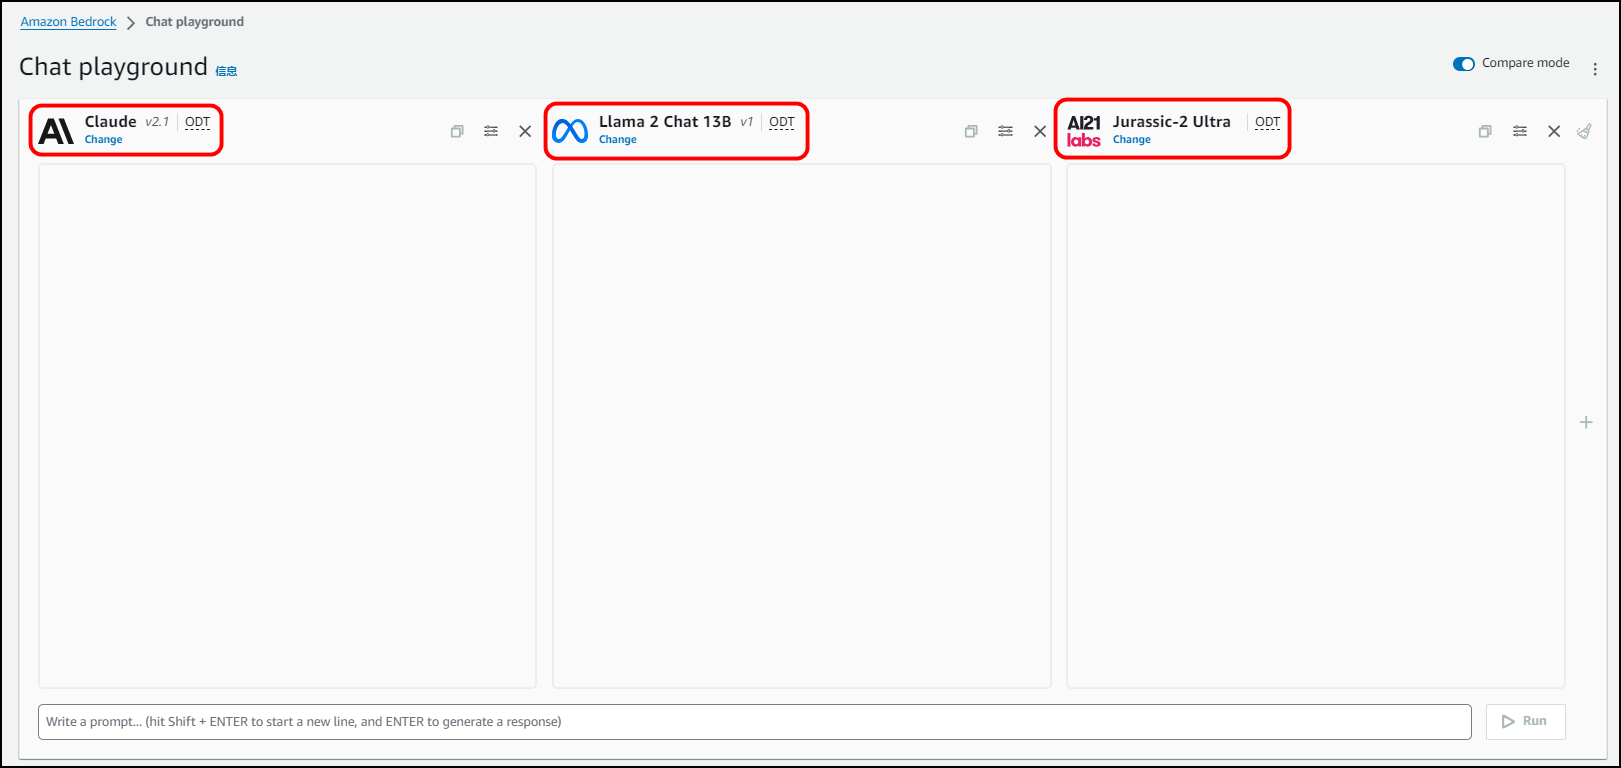Image resolution: width=1621 pixels, height=768 pixels.
Task: Click the ODT label in the Llama header
Action: click(782, 122)
